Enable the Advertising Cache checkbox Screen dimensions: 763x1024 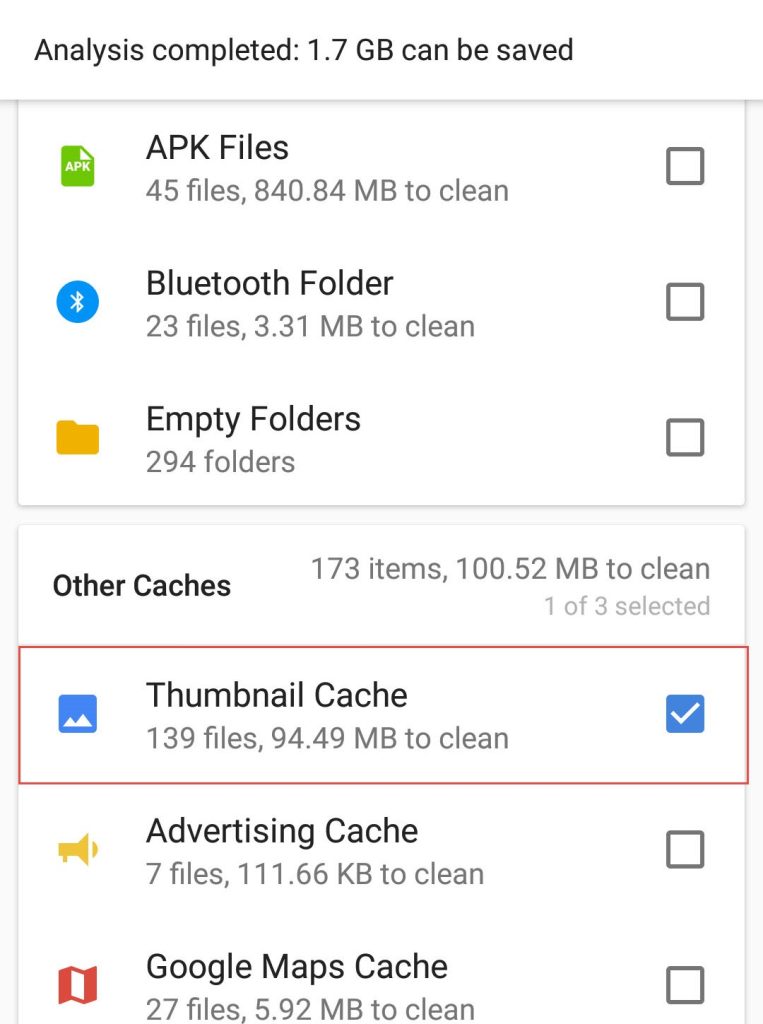pos(685,849)
